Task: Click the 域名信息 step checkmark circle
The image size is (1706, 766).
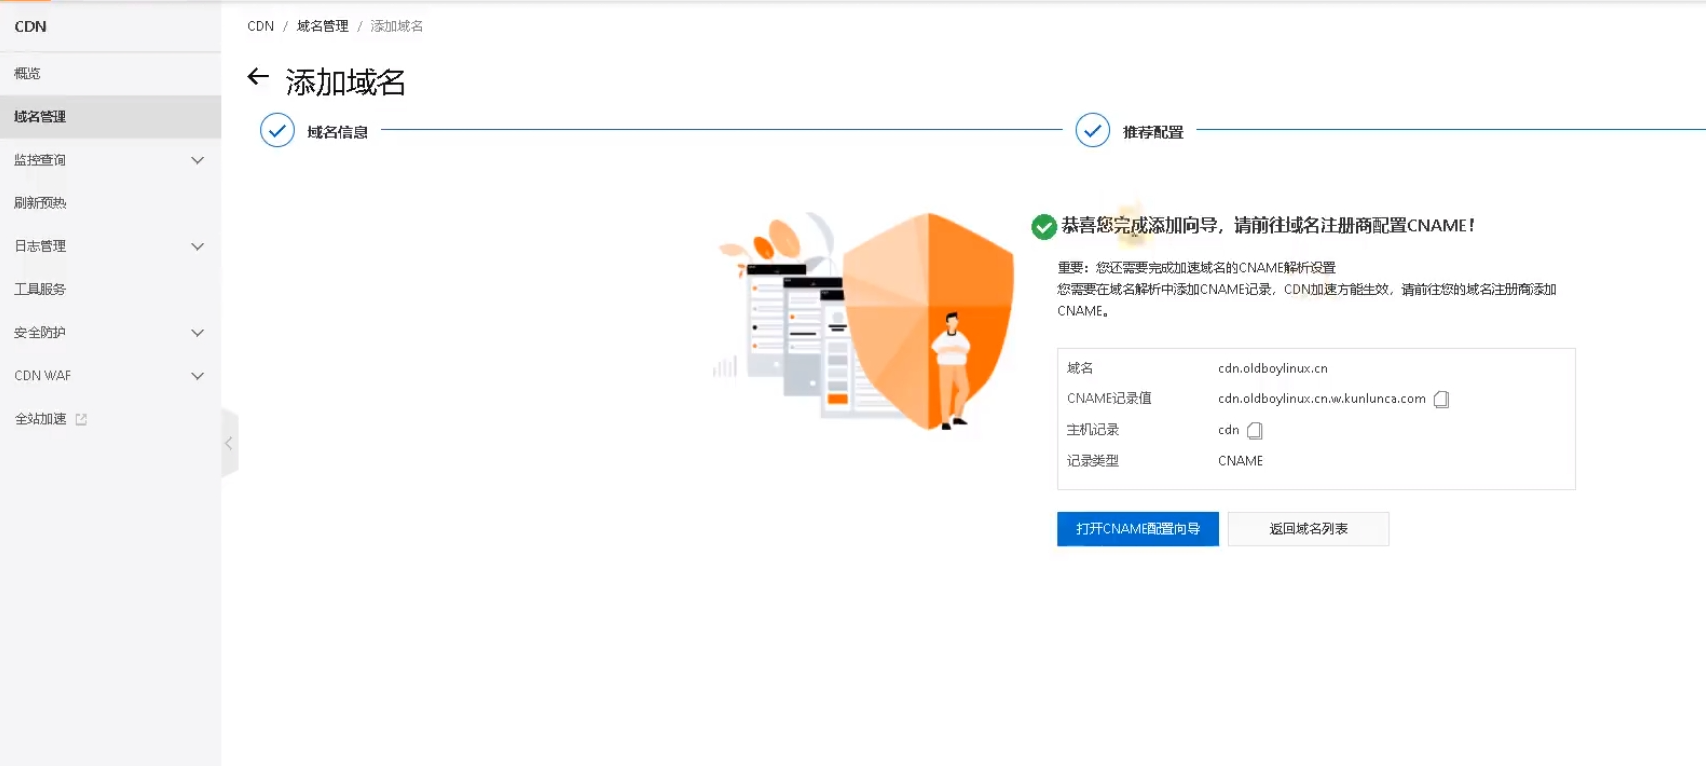Action: 277,130
